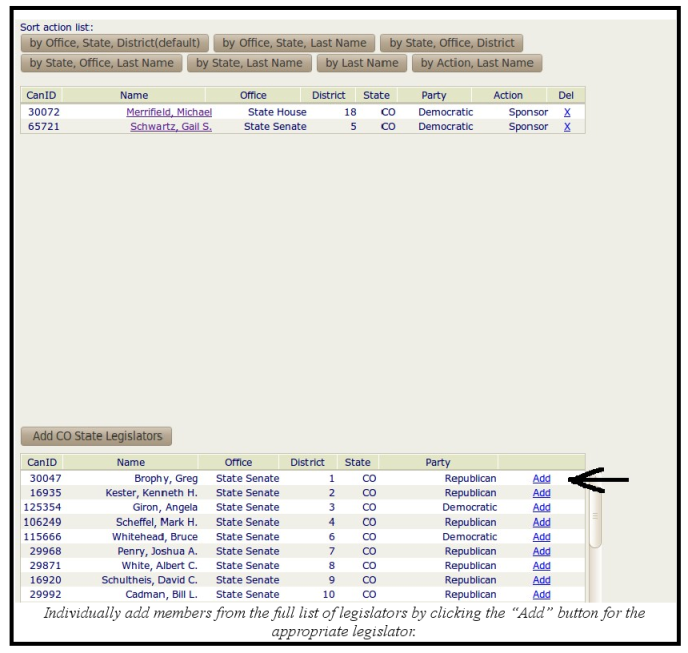Click Add CO State Legislators button
Image resolution: width=688 pixels, height=653 pixels.
click(x=97, y=436)
